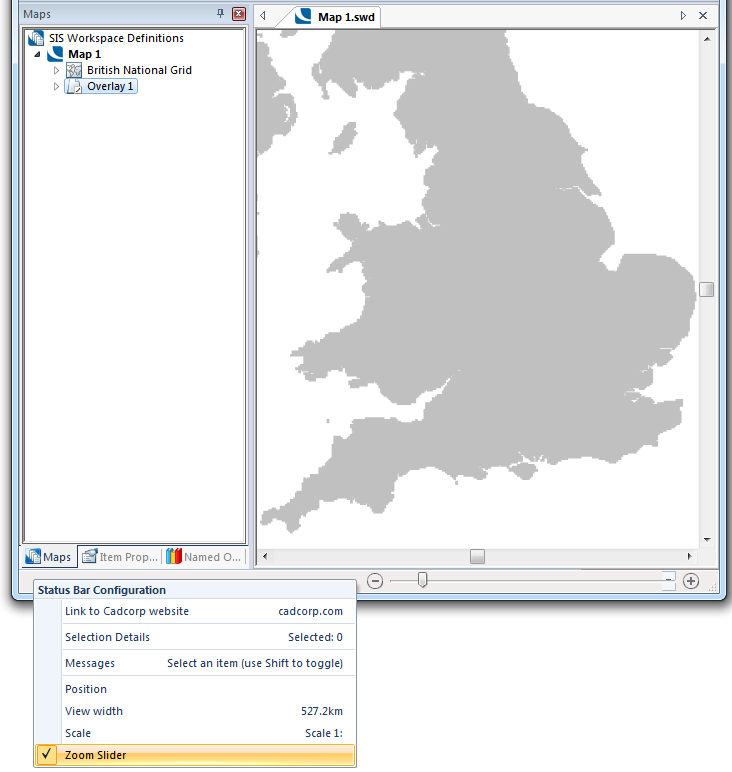Click the British National Grid overlay icon

point(74,70)
